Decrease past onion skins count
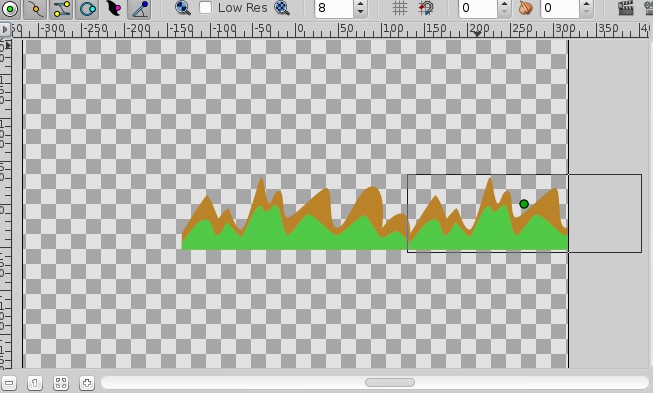Screen dimensions: 653x393 tap(505, 13)
